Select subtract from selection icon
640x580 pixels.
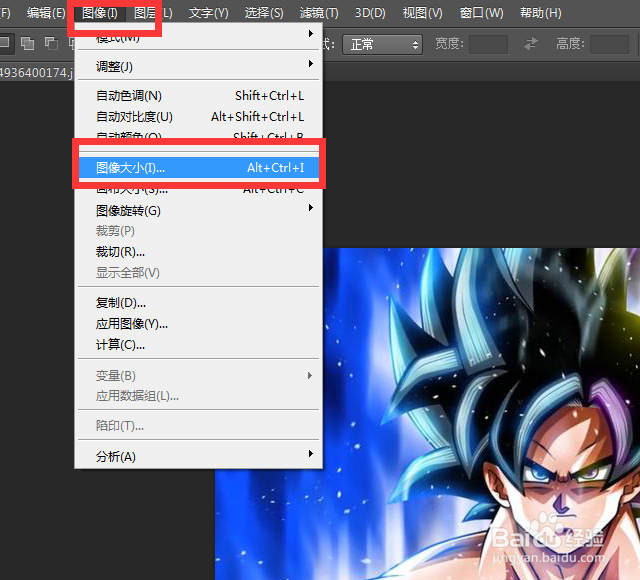coord(51,43)
